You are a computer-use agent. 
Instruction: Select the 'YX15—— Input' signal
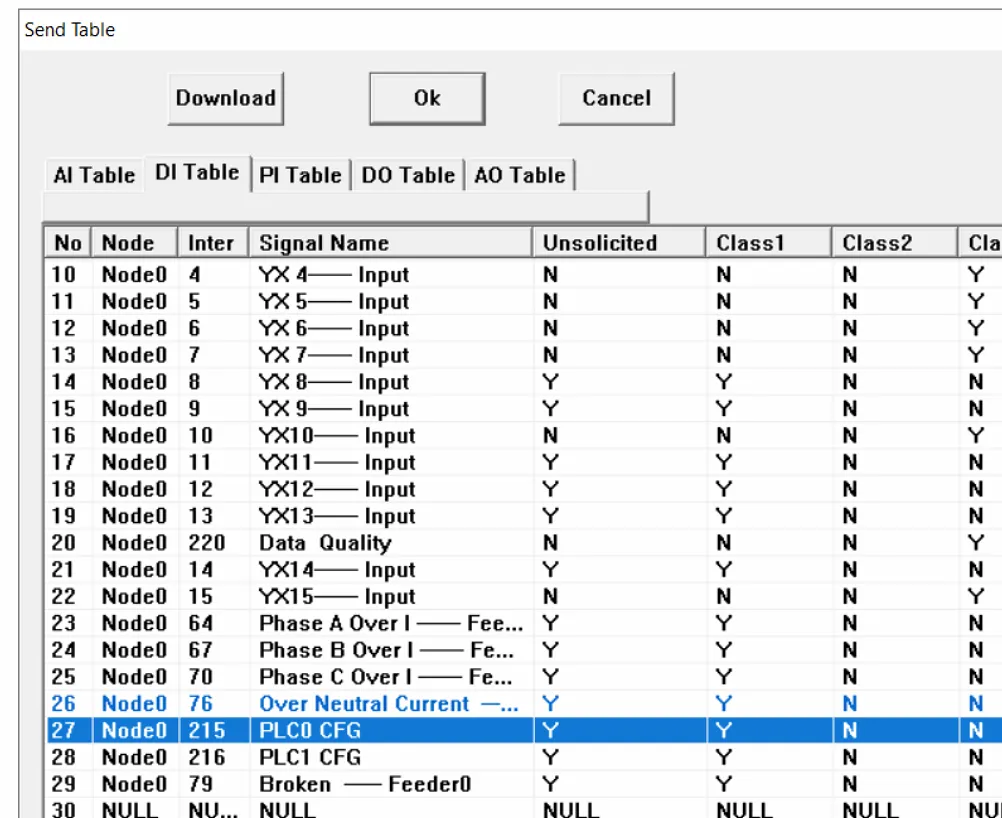click(337, 597)
